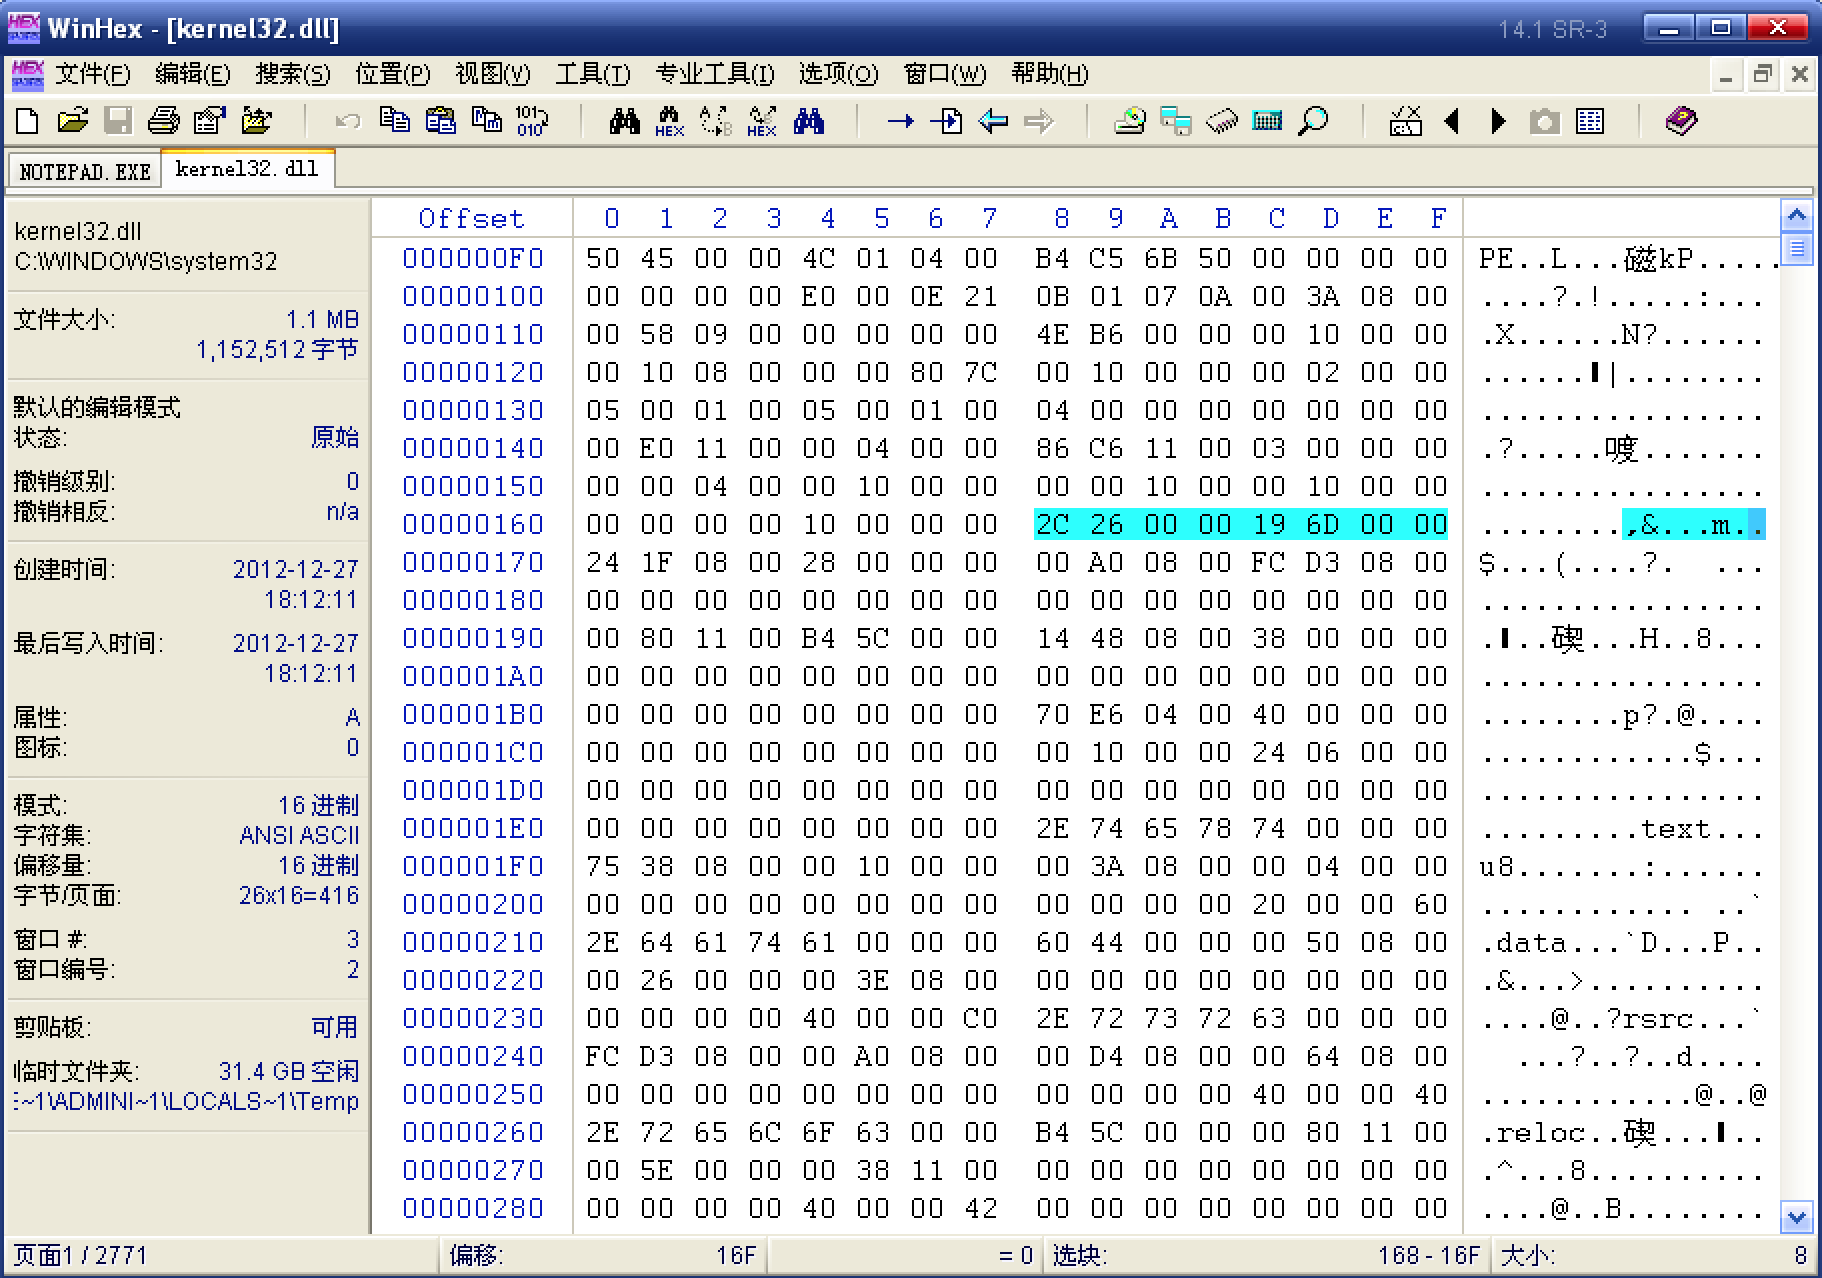This screenshot has height=1278, width=1822.
Task: Open the 专业工具(I) menu
Action: point(712,74)
